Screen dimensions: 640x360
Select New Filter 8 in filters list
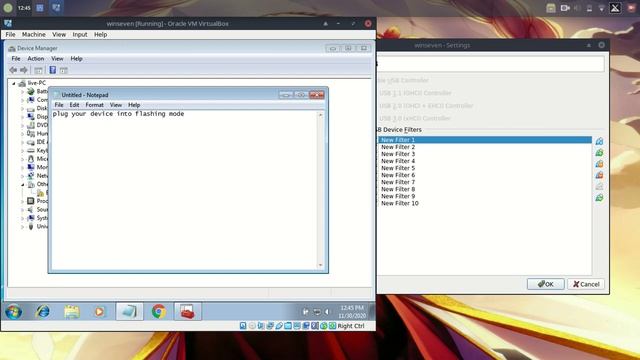point(484,189)
